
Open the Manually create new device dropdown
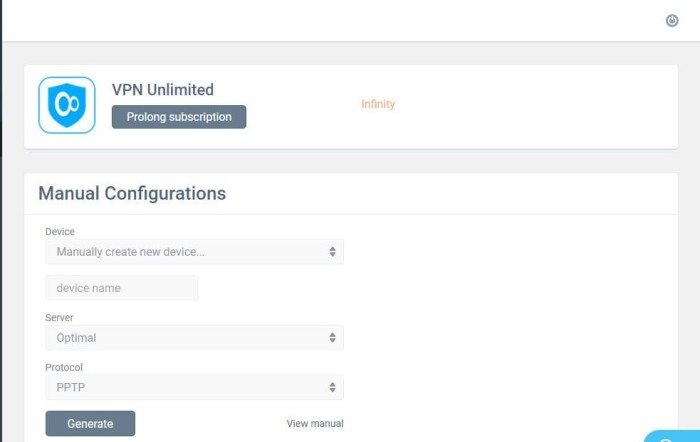click(x=195, y=252)
